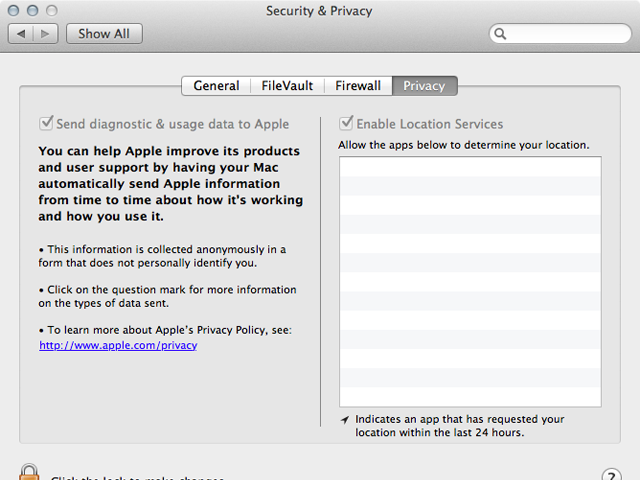The image size is (640, 480).
Task: Open the apple.com/privacy link
Action: point(118,345)
